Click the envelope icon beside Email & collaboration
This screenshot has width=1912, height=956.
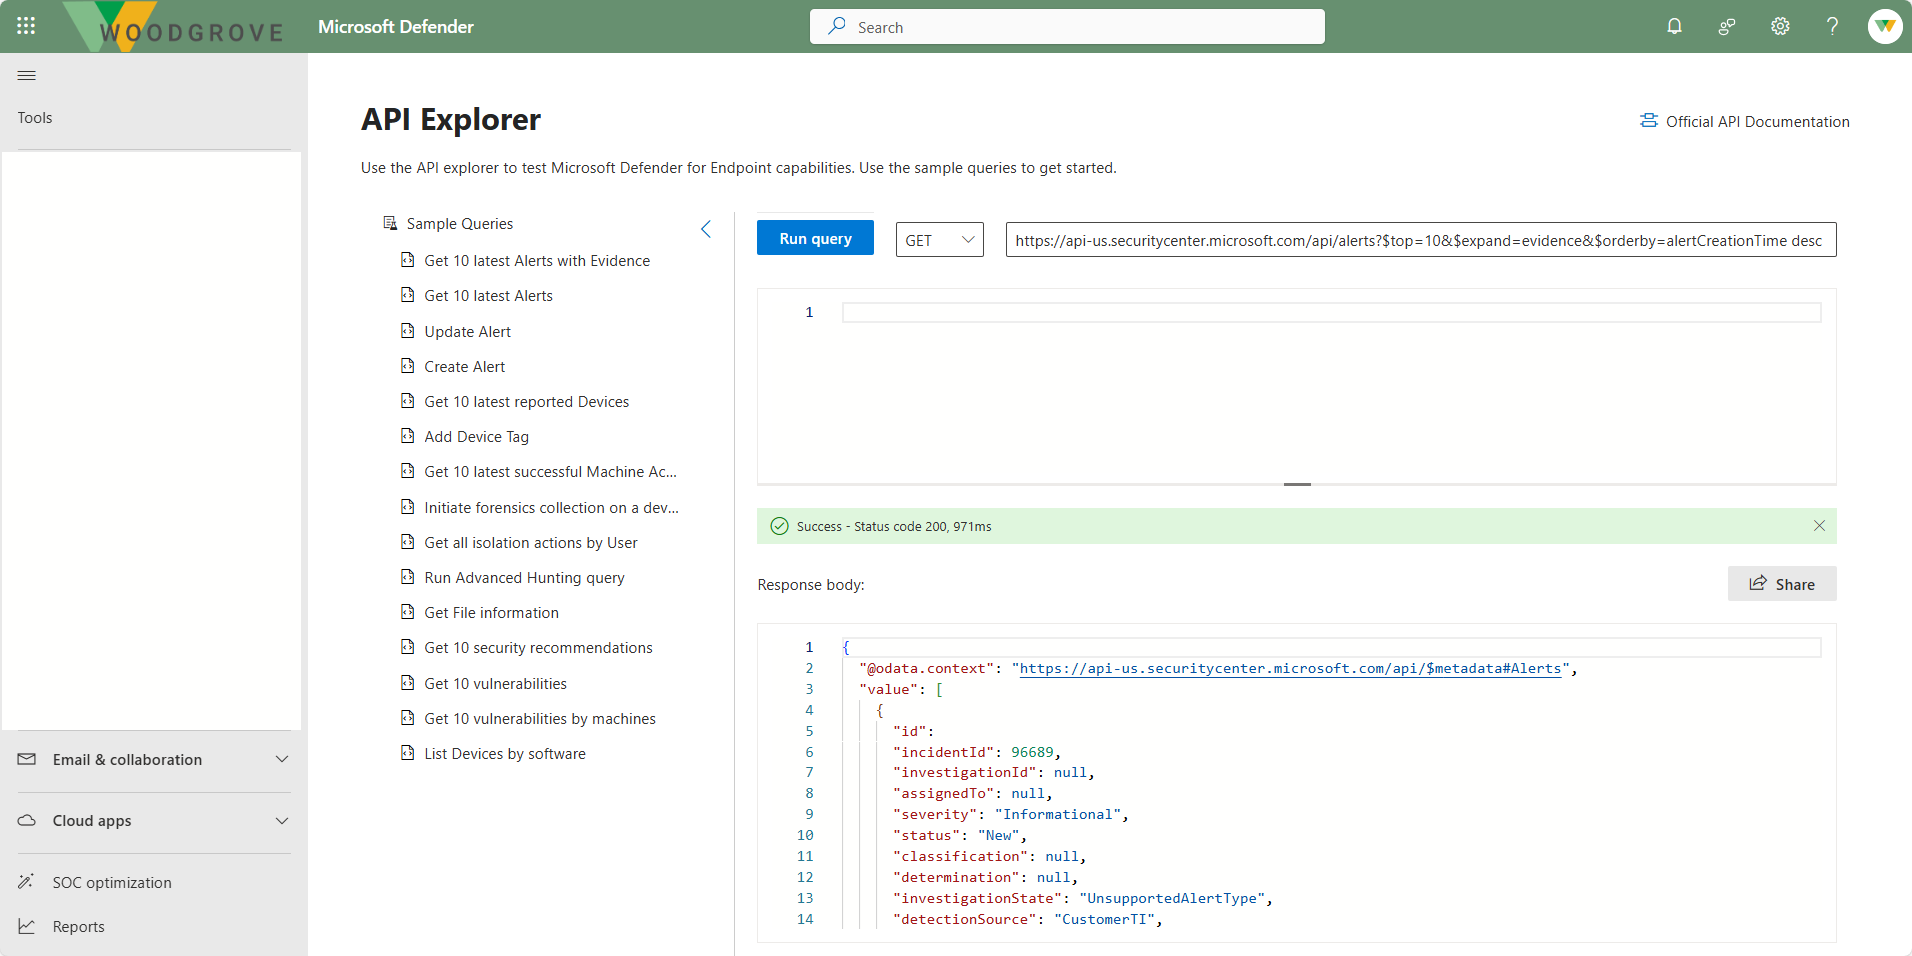(26, 759)
